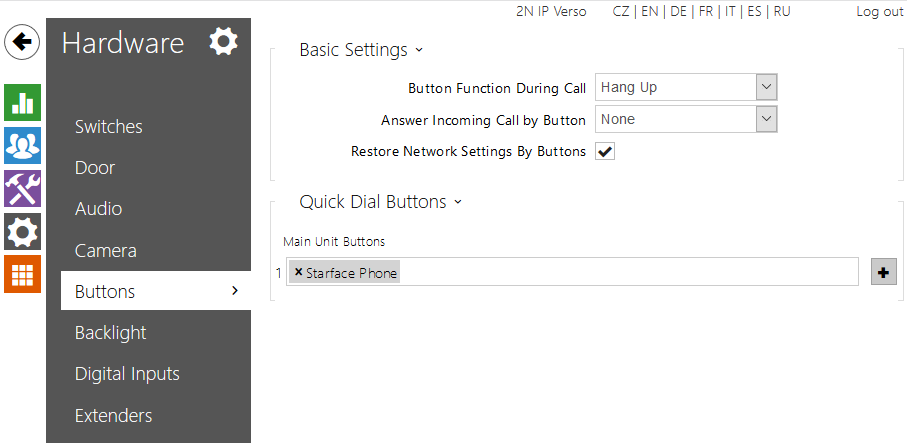907x443 pixels.
Task: Open the Status bar-chart icon
Action: coord(22,102)
